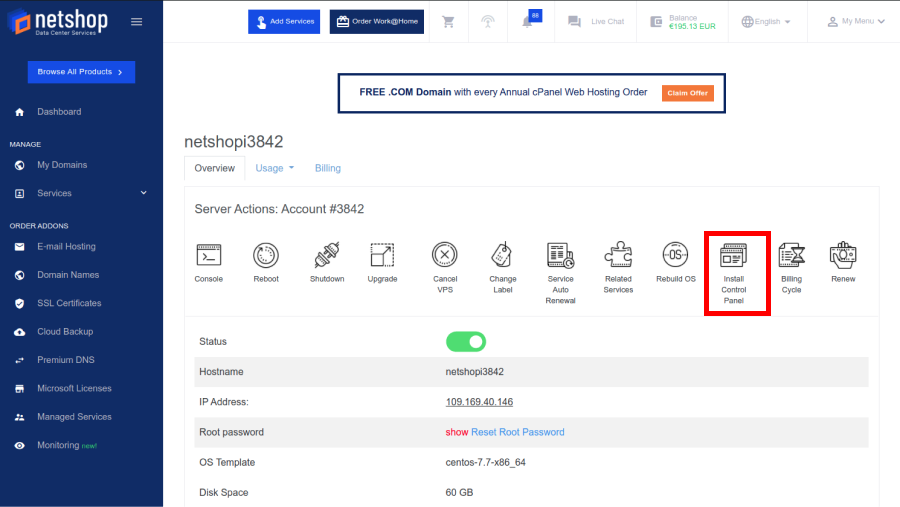
Task: Open Premium DNS in sidebar
Action: [65, 360]
